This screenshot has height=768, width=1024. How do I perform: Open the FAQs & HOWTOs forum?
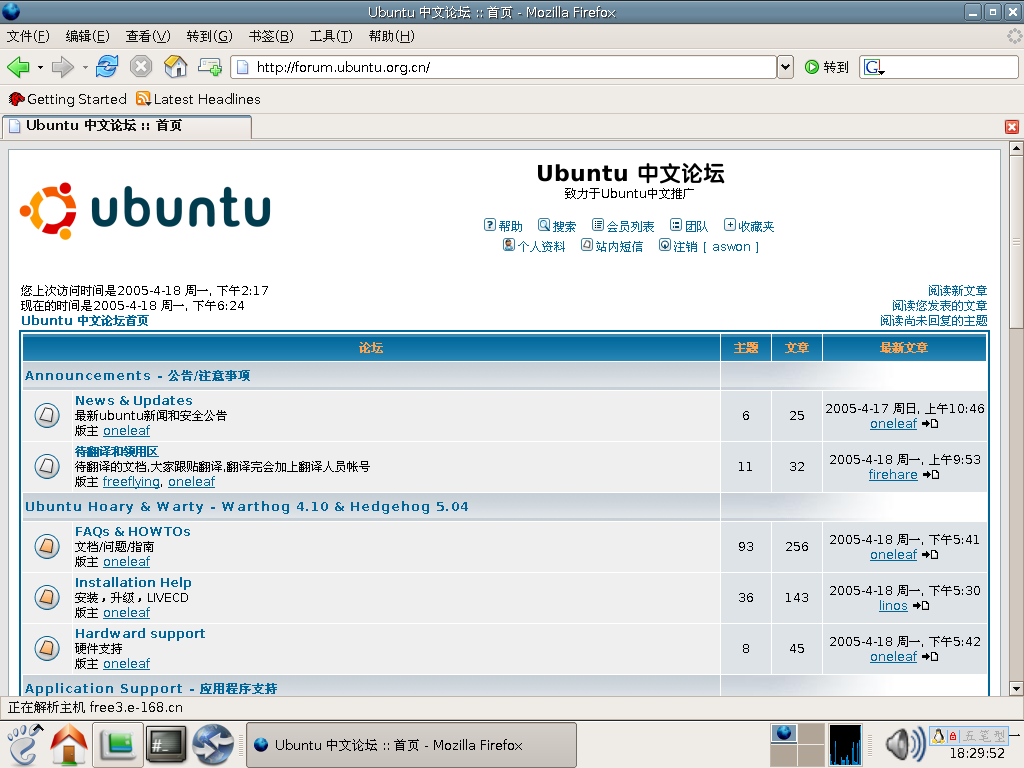coord(133,532)
